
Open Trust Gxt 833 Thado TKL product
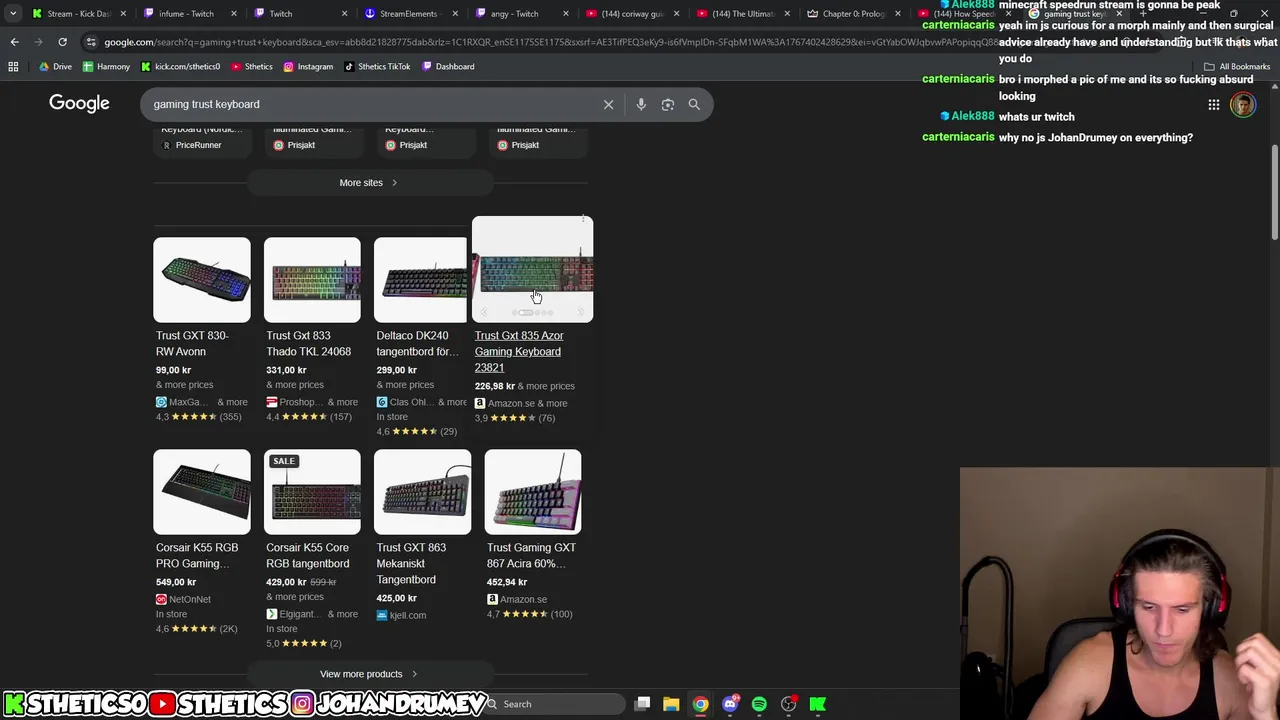[308, 343]
